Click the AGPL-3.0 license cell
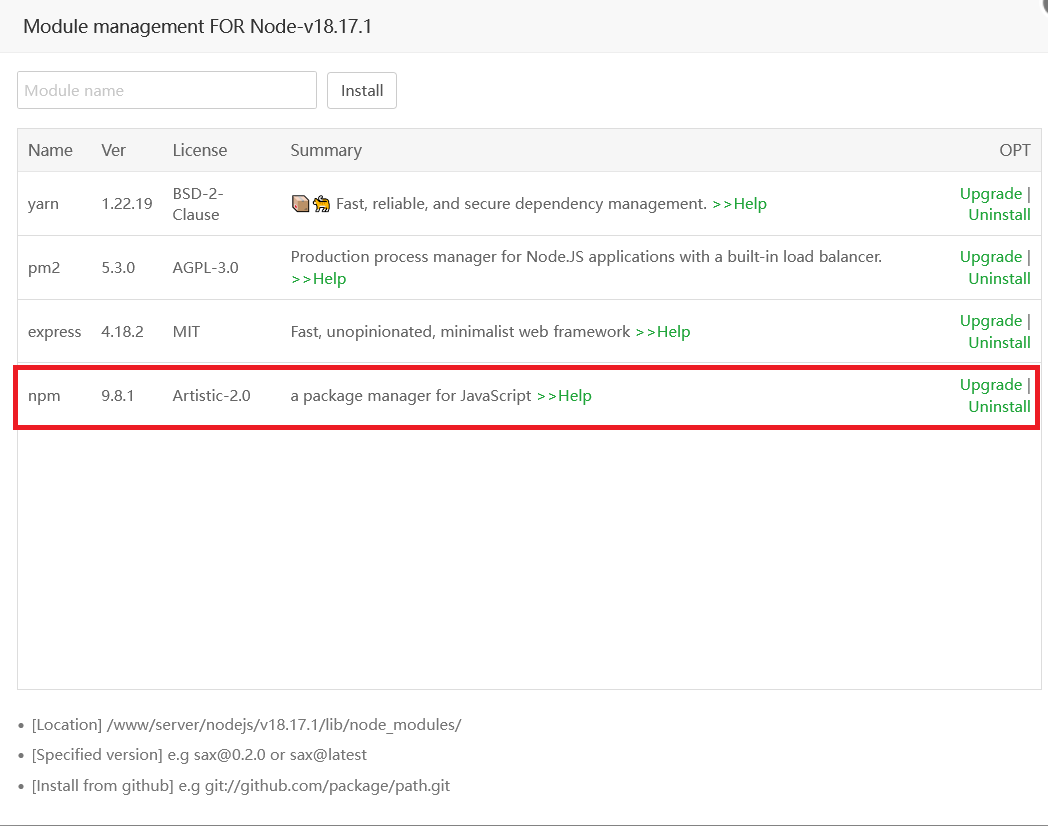Screen dimensions: 1048x826 [205, 268]
